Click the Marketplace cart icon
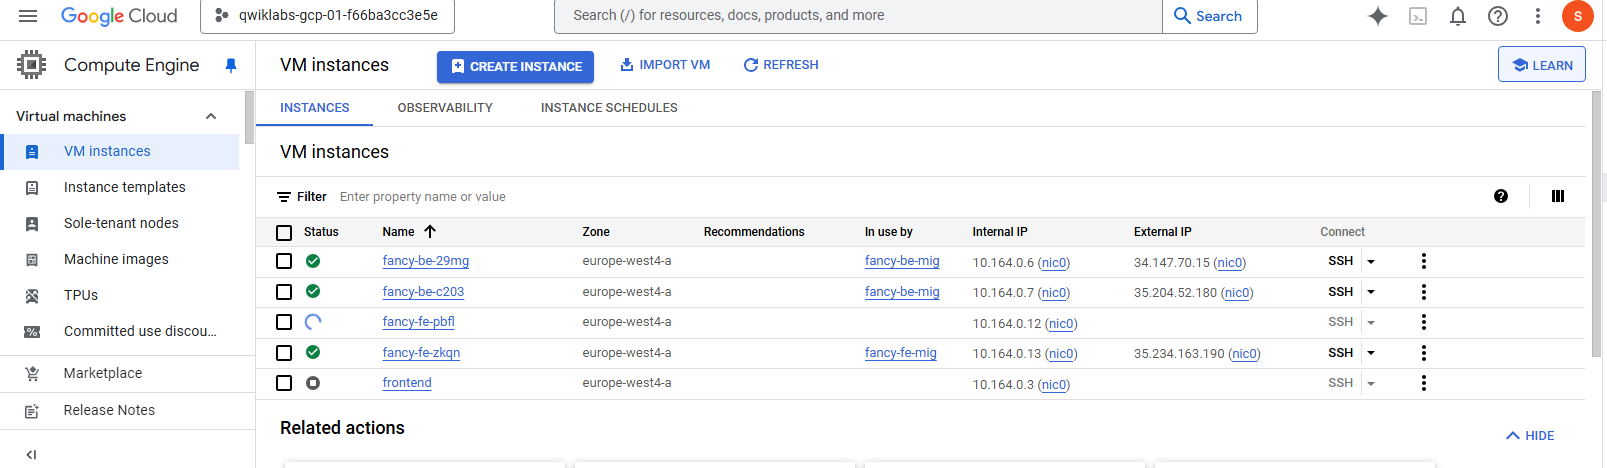Screen dimensions: 1607x468 [32, 373]
